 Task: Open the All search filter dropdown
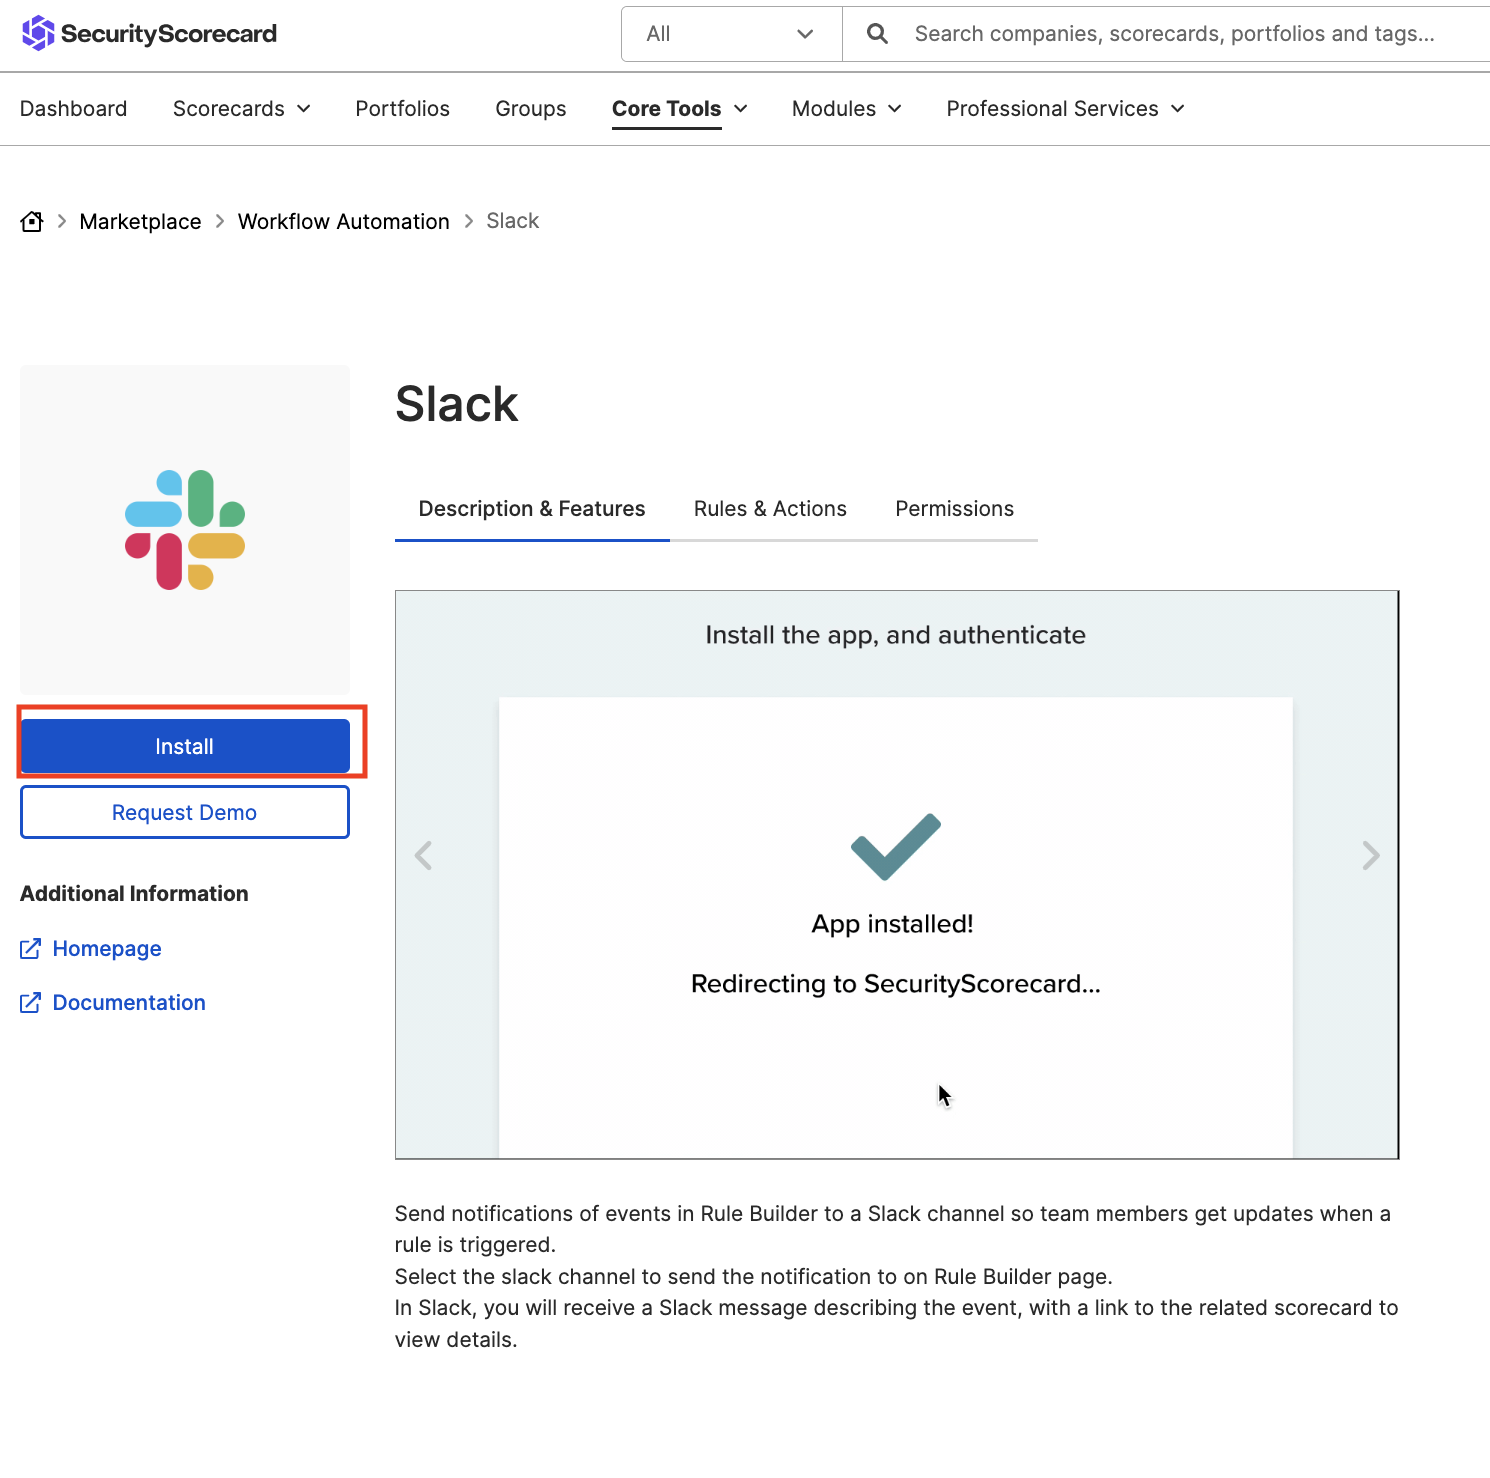731,33
